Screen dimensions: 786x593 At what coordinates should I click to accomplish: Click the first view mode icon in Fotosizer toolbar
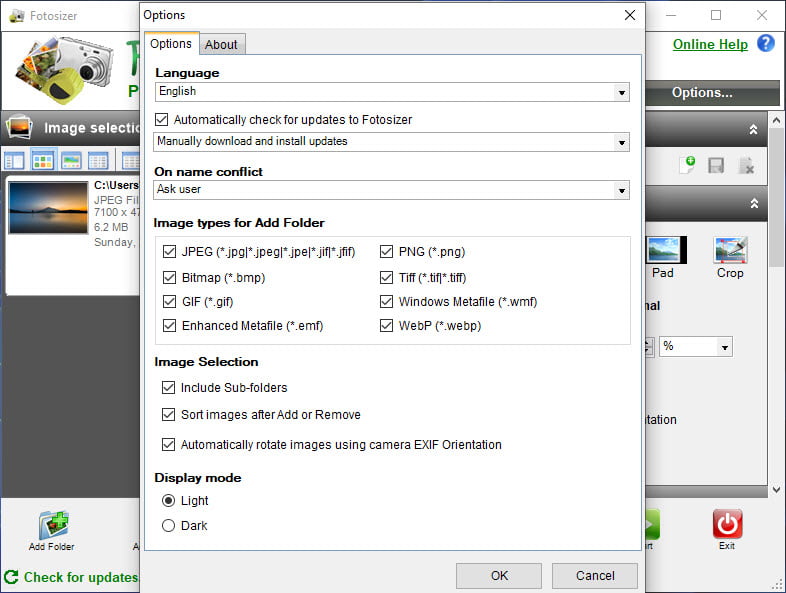[x=14, y=161]
